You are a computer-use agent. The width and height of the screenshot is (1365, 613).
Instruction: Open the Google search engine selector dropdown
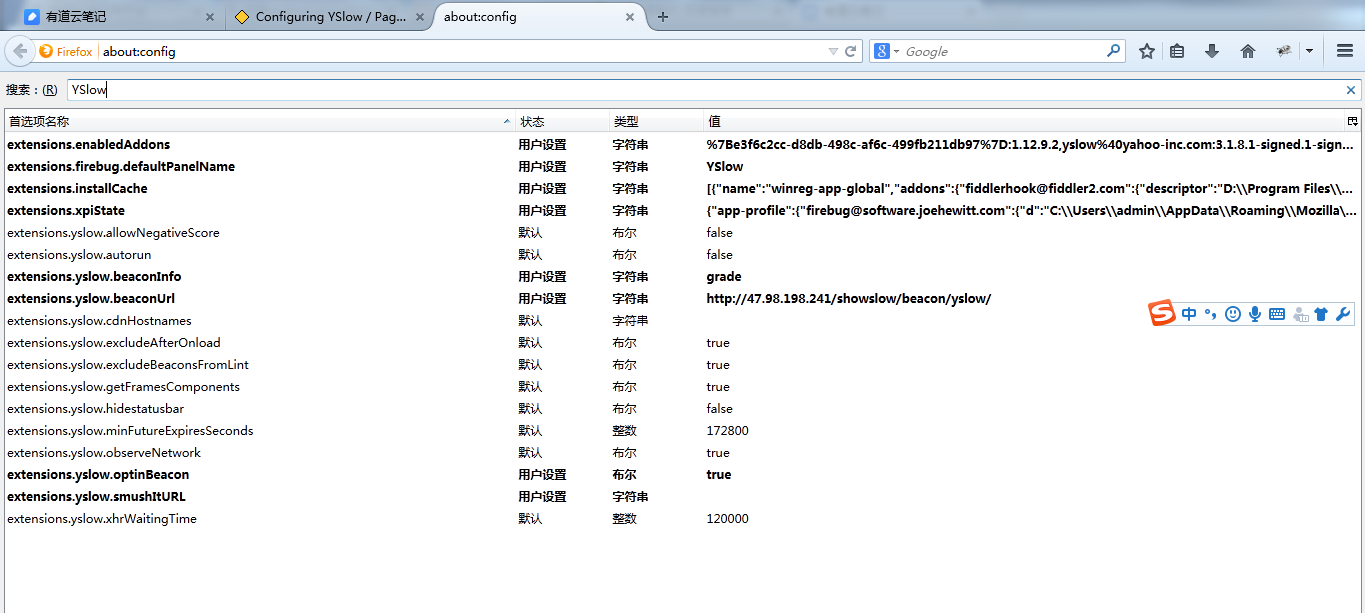coord(887,51)
